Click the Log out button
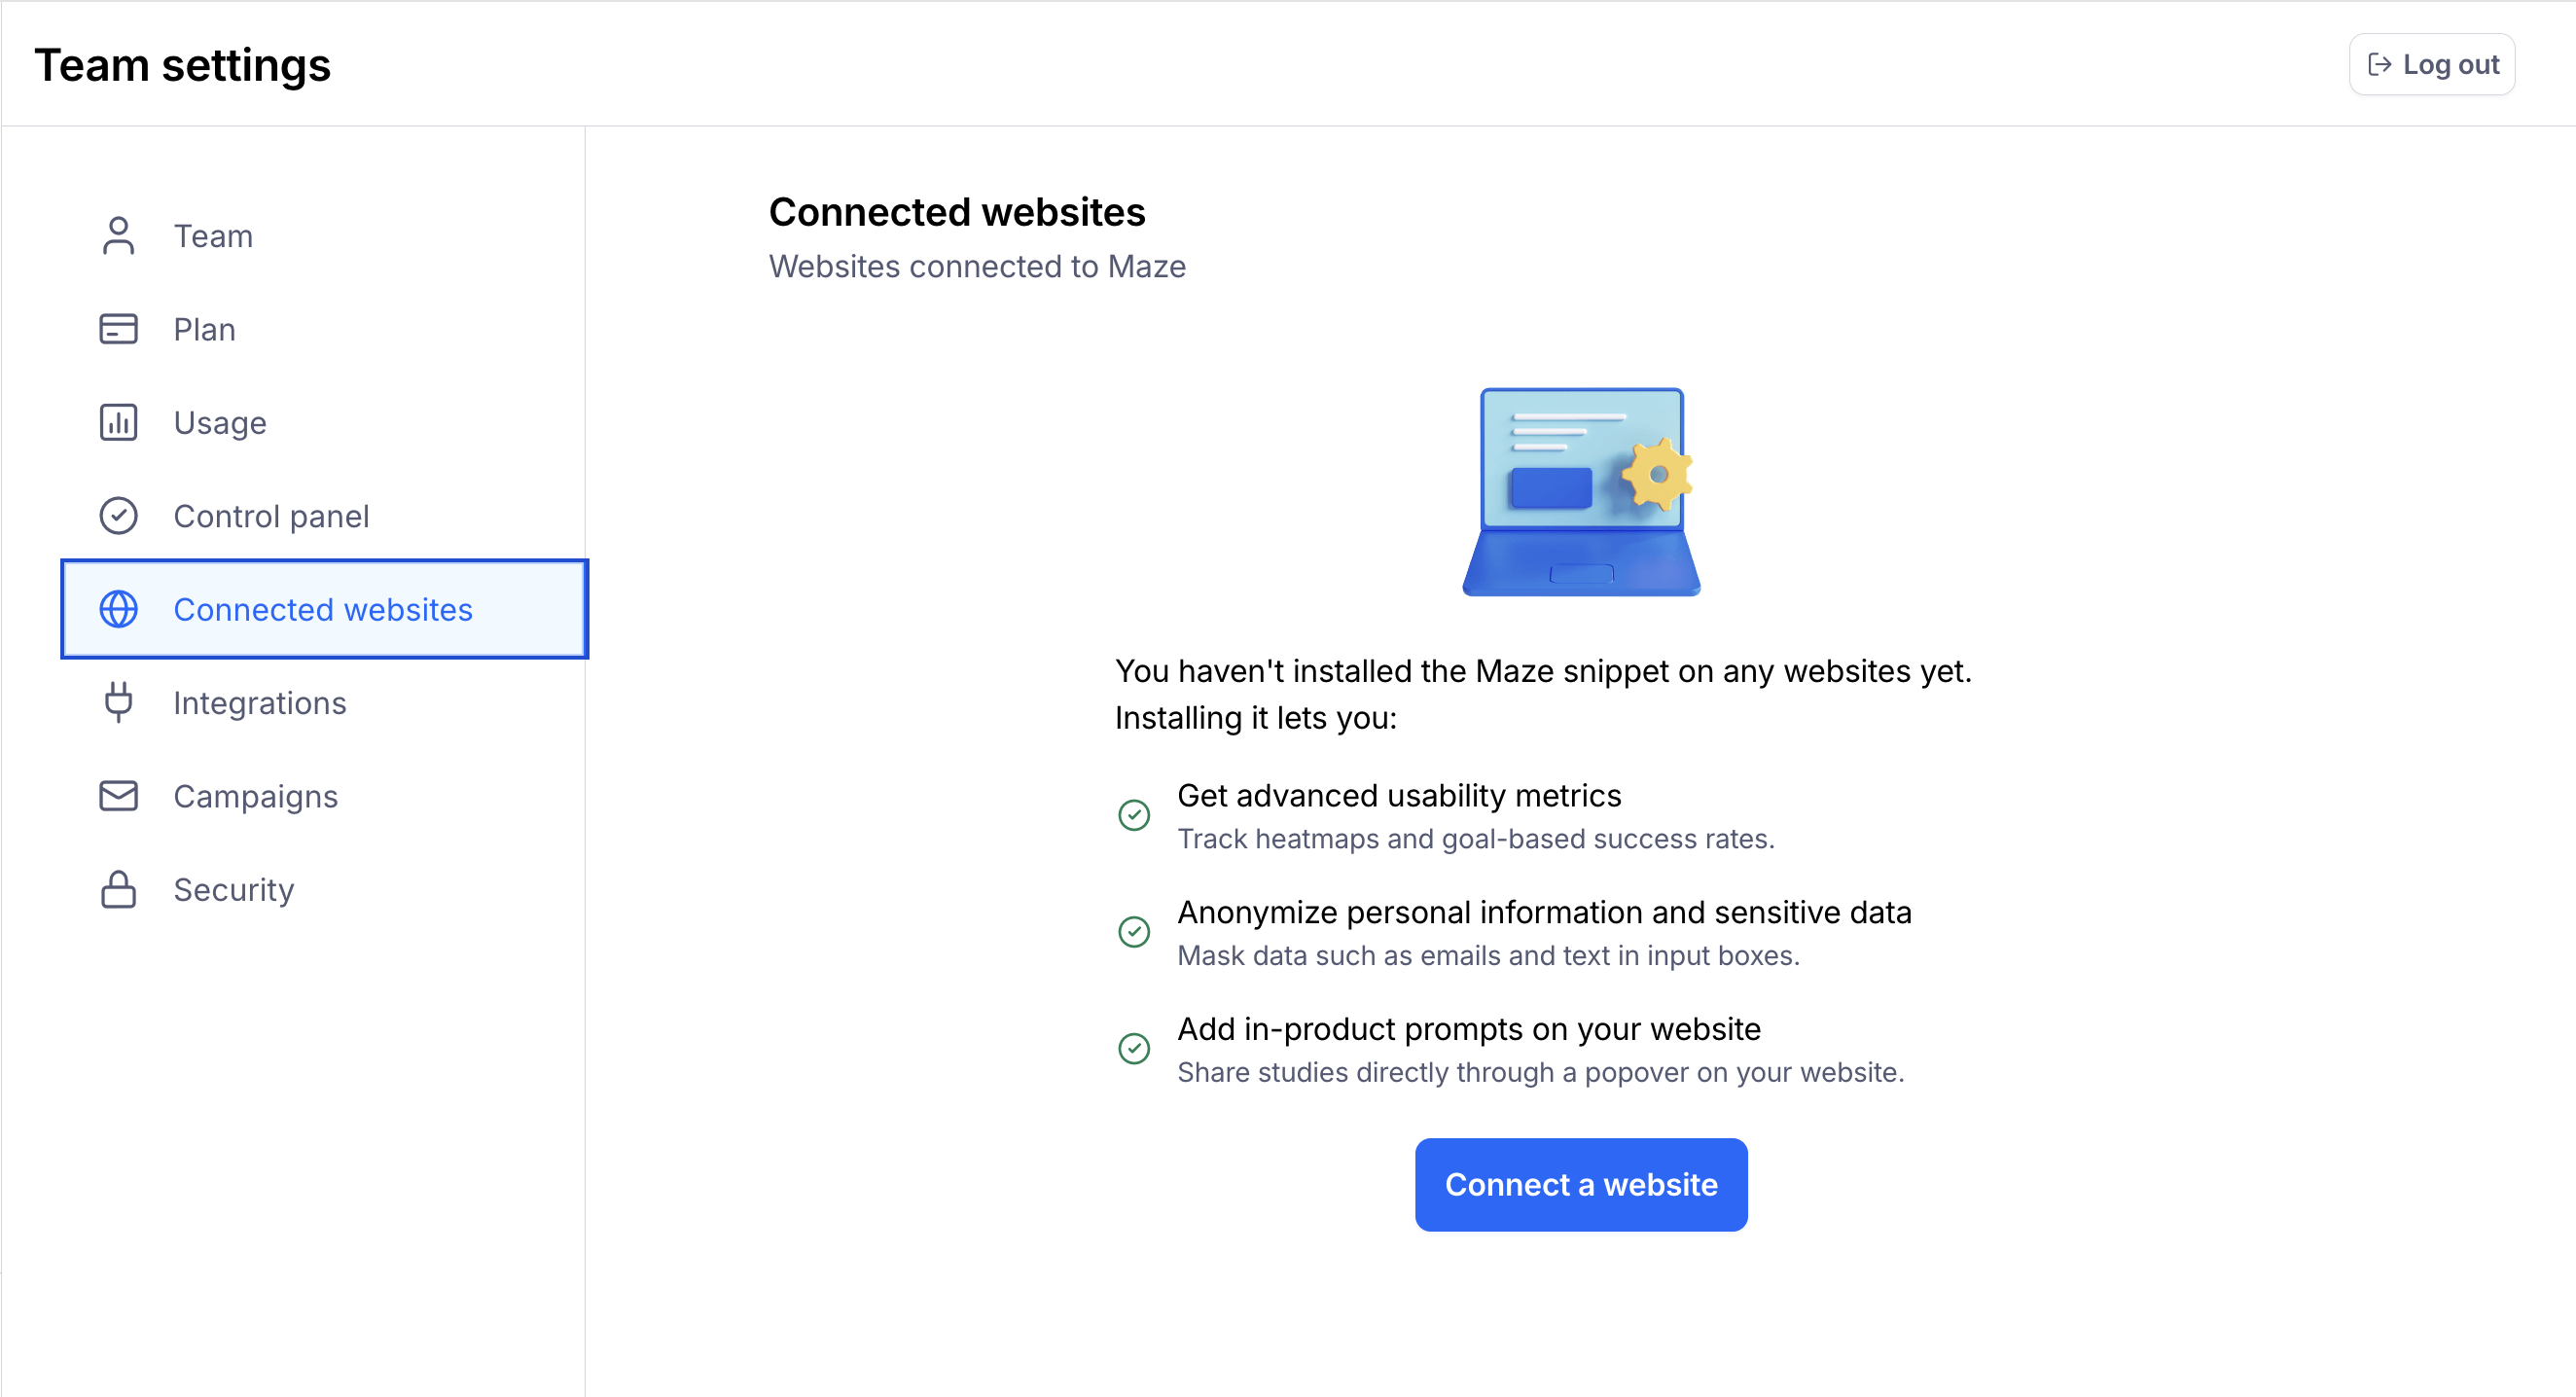This screenshot has width=2576, height=1397. (x=2431, y=65)
